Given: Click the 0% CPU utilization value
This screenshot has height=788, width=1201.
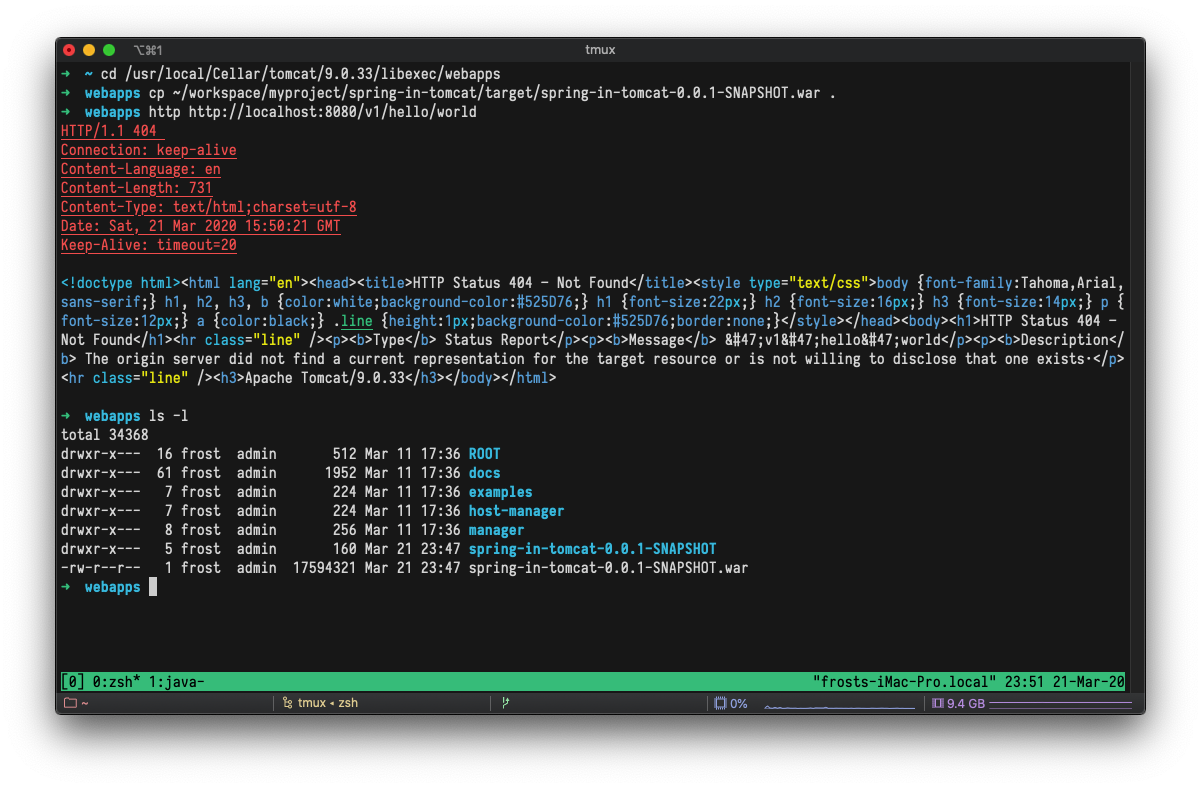Looking at the screenshot, I should [x=739, y=703].
